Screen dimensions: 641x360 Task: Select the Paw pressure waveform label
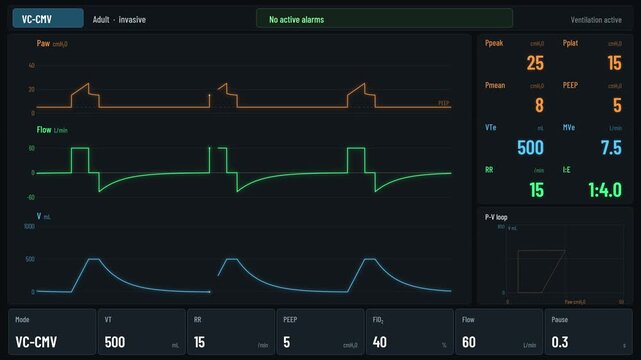coord(43,43)
